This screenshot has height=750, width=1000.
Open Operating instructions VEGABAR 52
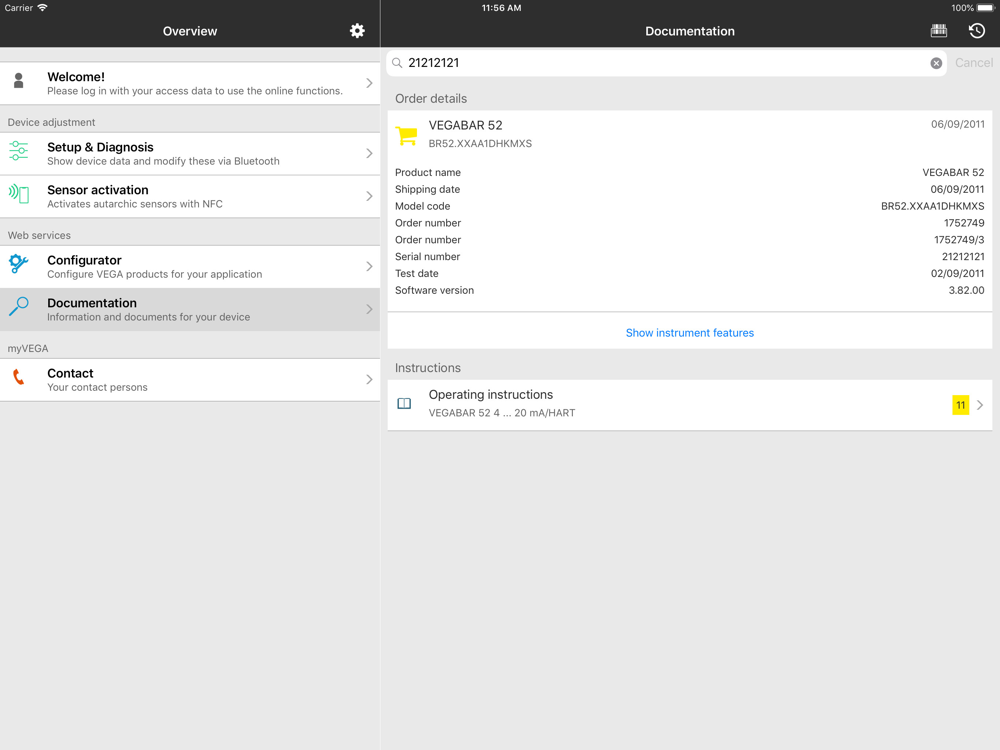click(x=689, y=404)
